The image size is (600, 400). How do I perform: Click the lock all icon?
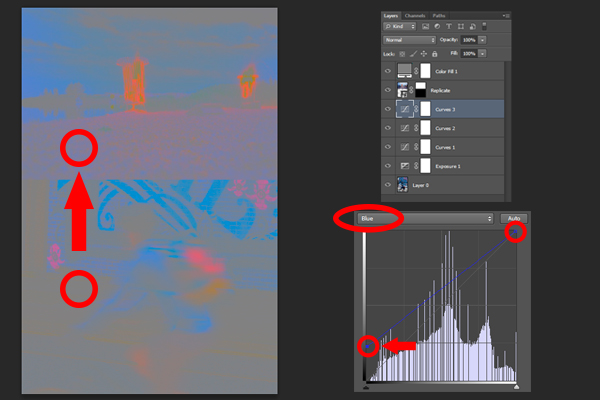click(x=435, y=54)
